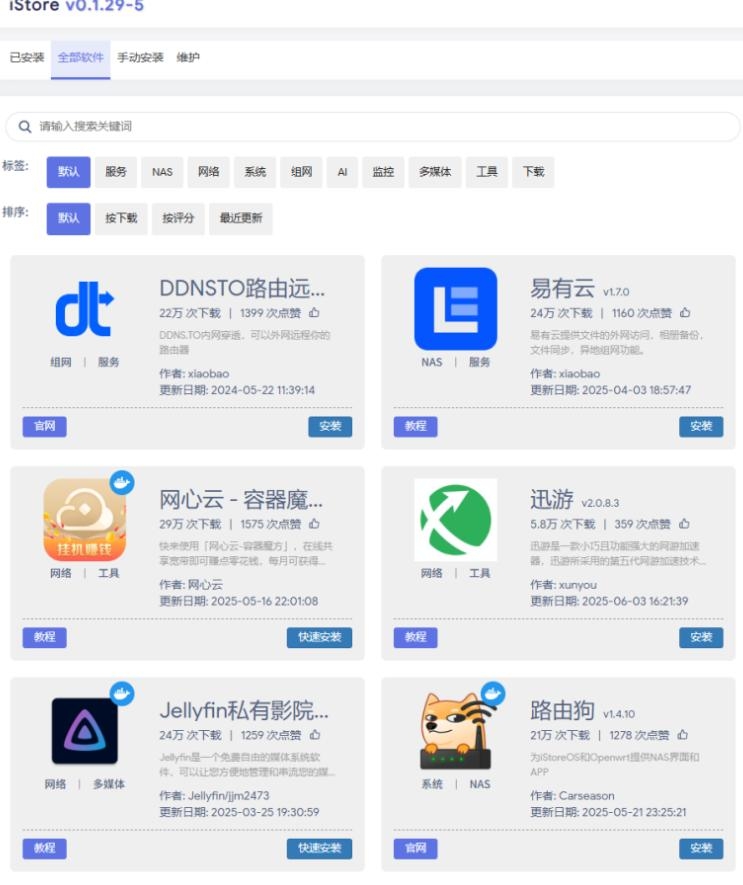Like DDNSTO with the thumbs-up icon
Image resolution: width=743 pixels, height=885 pixels.
point(314,312)
